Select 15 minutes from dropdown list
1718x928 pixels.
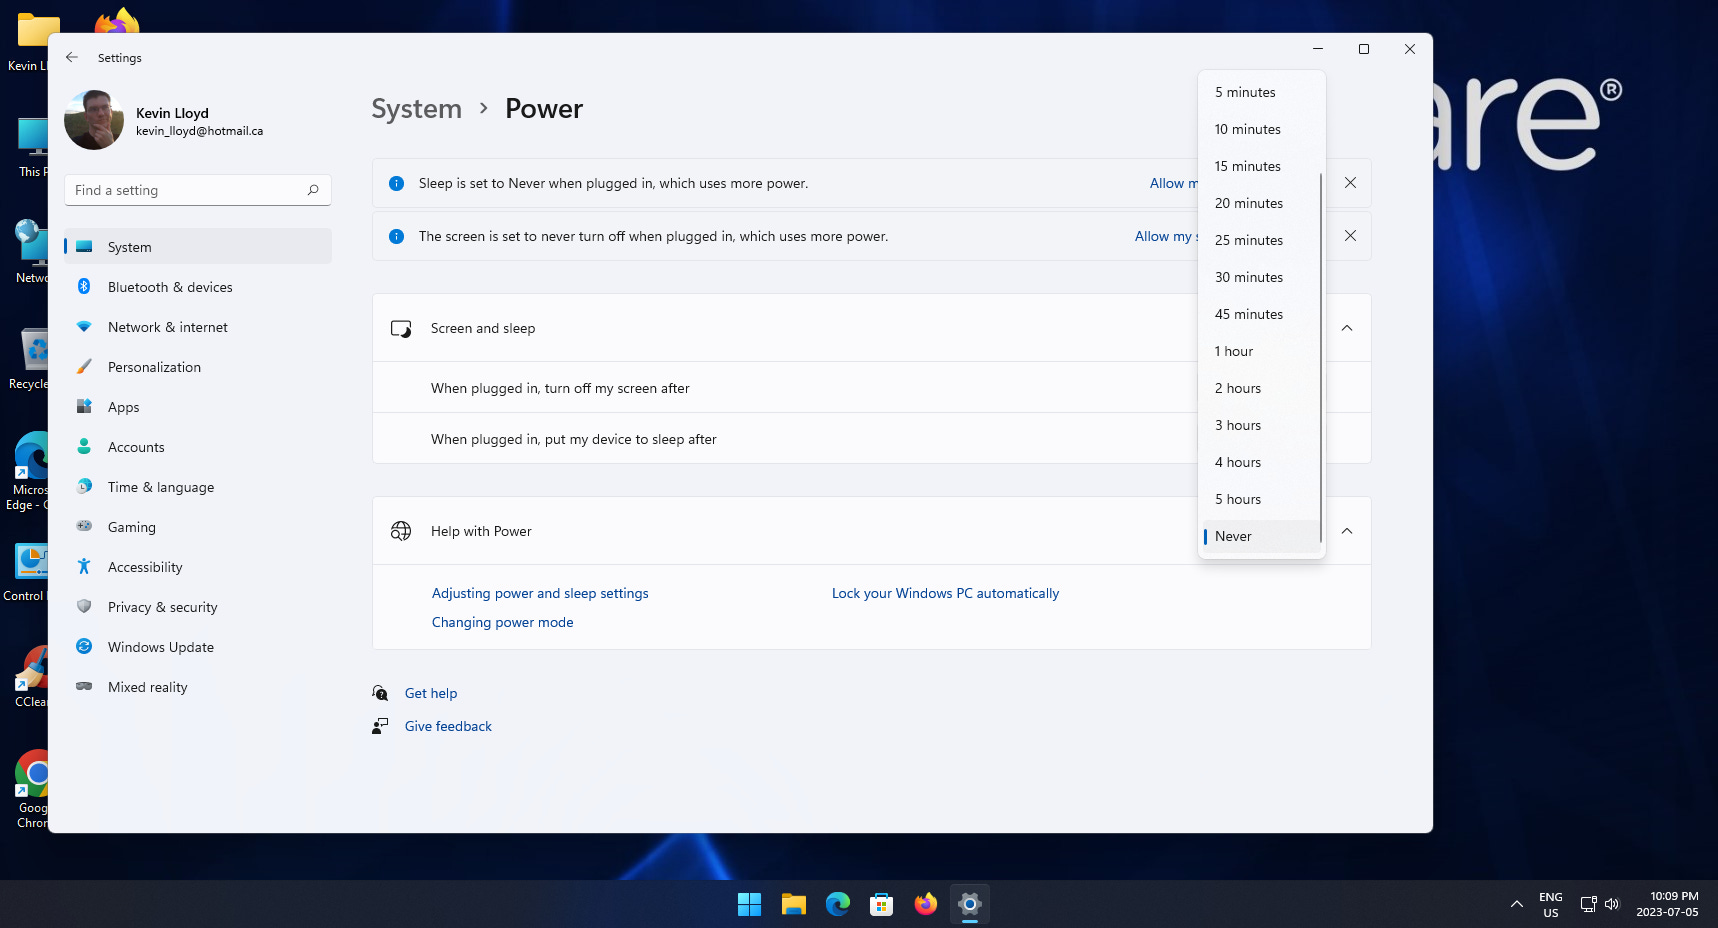coord(1261,166)
